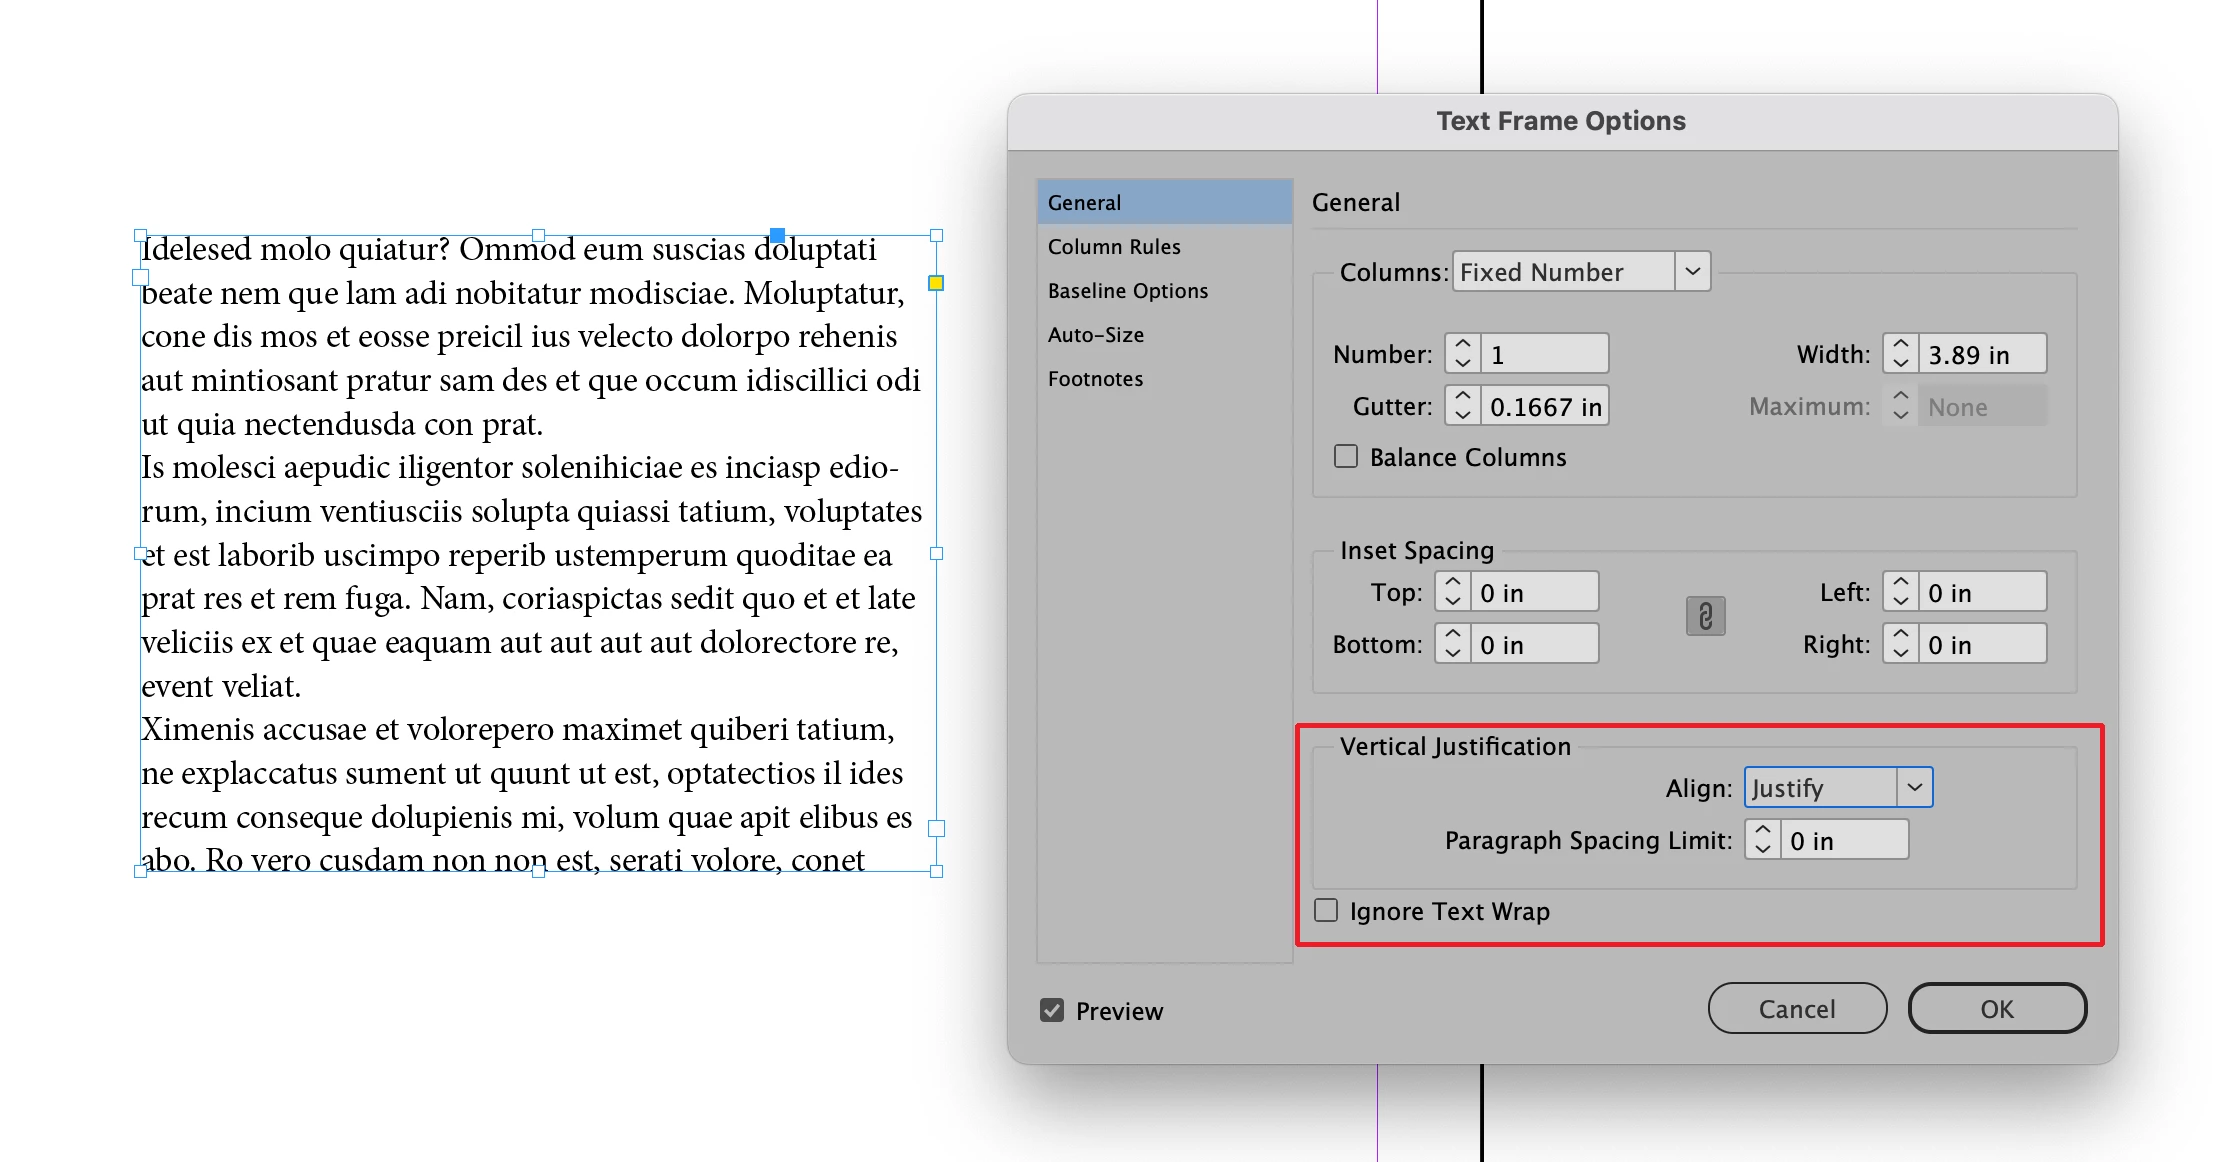Image resolution: width=2216 pixels, height=1162 pixels.
Task: Click the Text Frame Options title bar
Action: tap(1562, 121)
